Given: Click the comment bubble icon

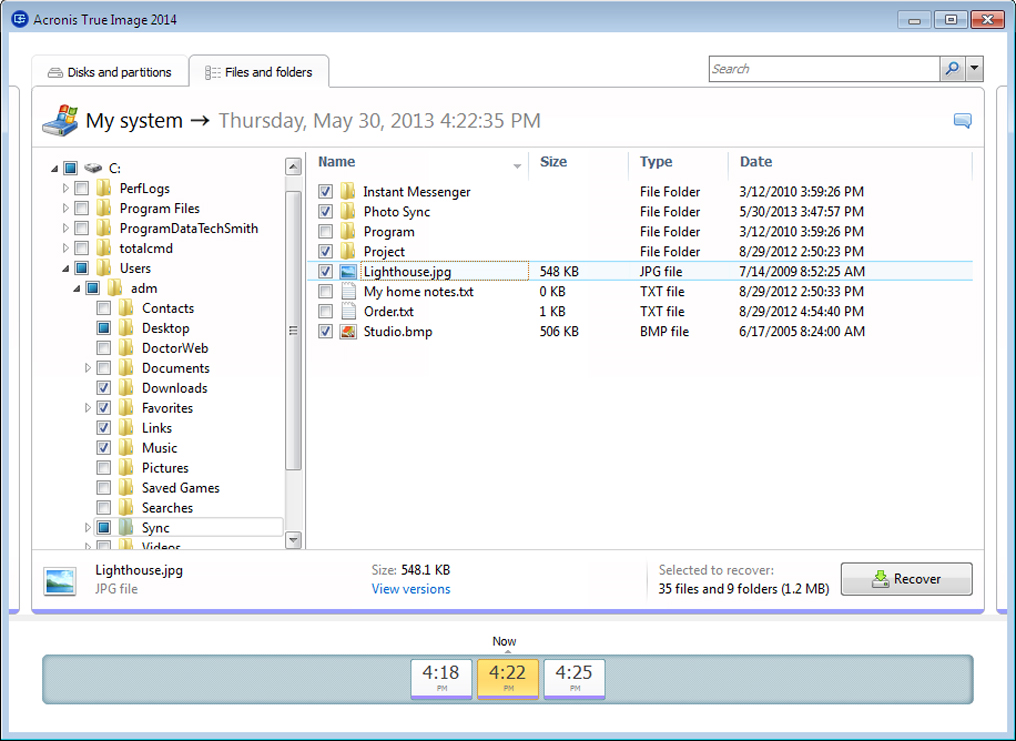Looking at the screenshot, I should (962, 121).
